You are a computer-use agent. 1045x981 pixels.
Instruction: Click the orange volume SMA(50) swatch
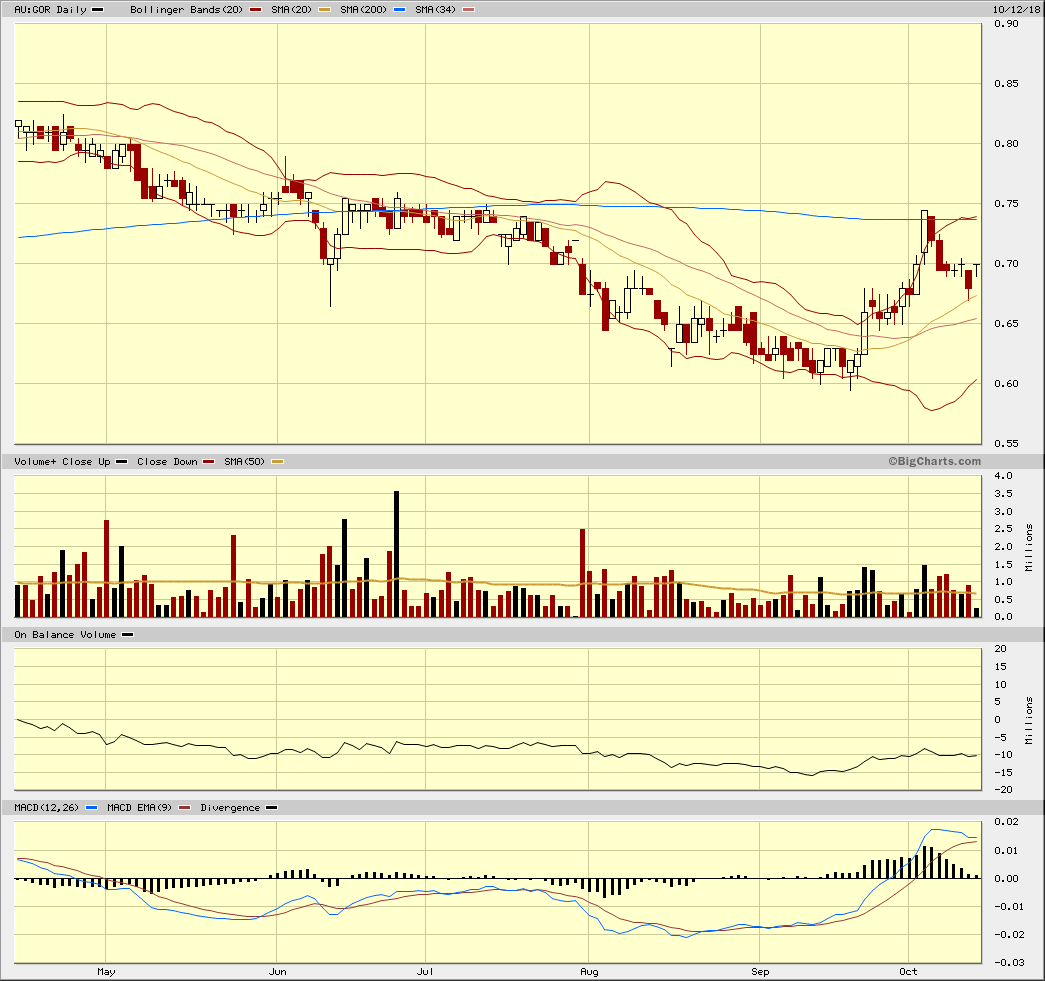277,462
